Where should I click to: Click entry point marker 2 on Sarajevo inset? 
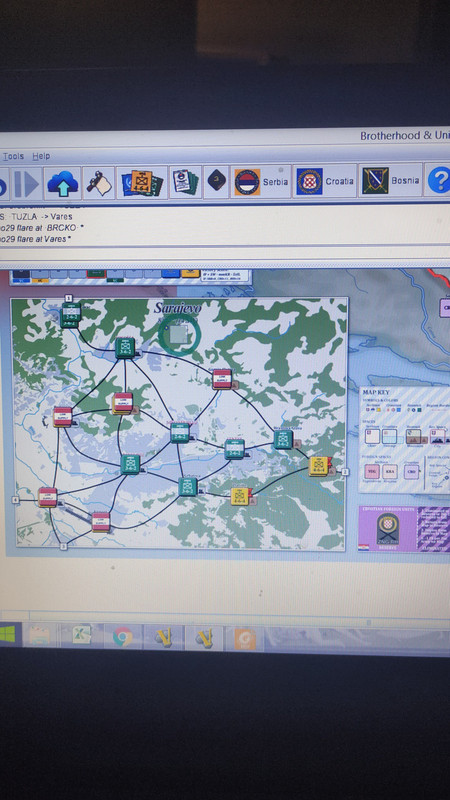[x=345, y=472]
